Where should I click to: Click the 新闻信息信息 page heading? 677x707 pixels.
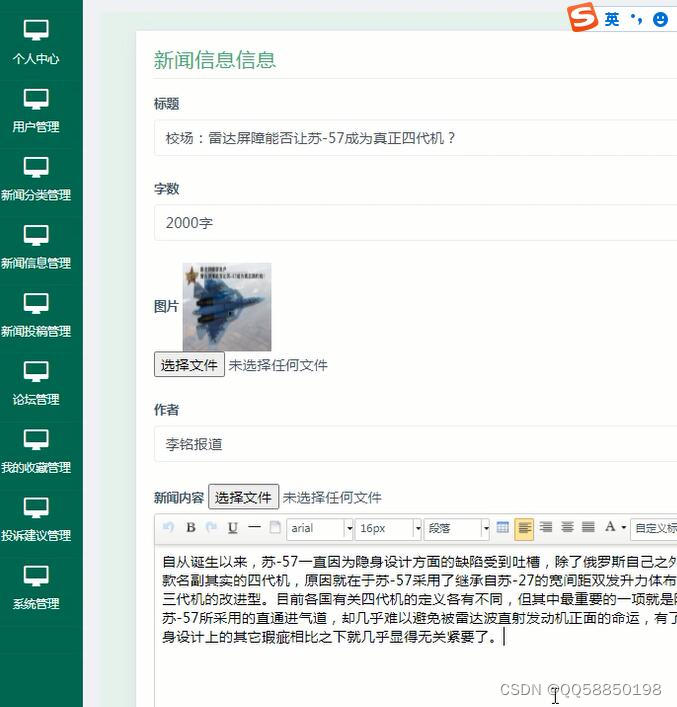(x=215, y=60)
